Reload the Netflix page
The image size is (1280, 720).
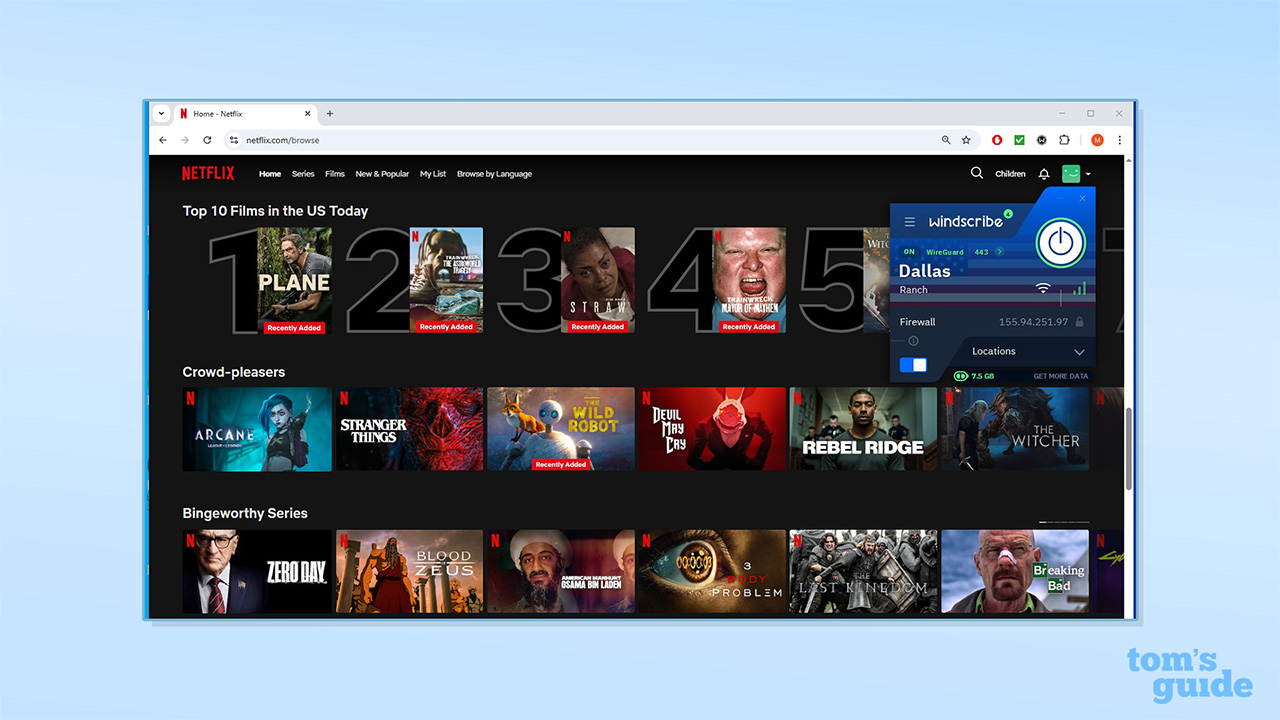(207, 140)
